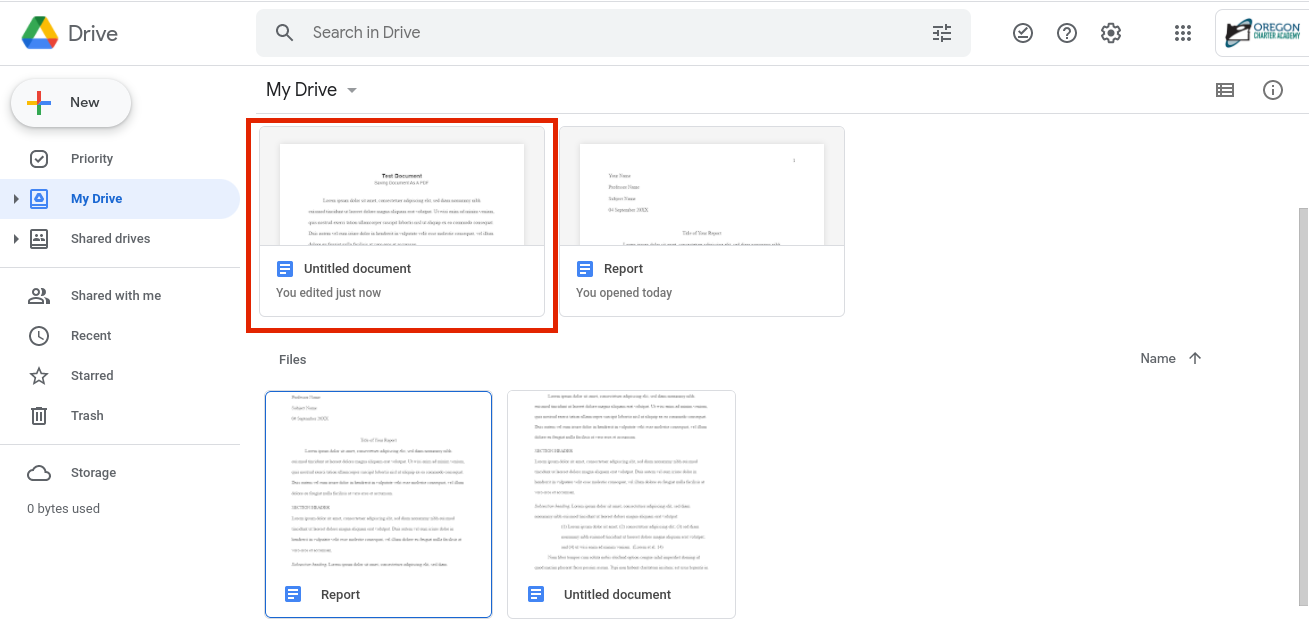
Task: Open the suggested Report document card
Action: 702,221
